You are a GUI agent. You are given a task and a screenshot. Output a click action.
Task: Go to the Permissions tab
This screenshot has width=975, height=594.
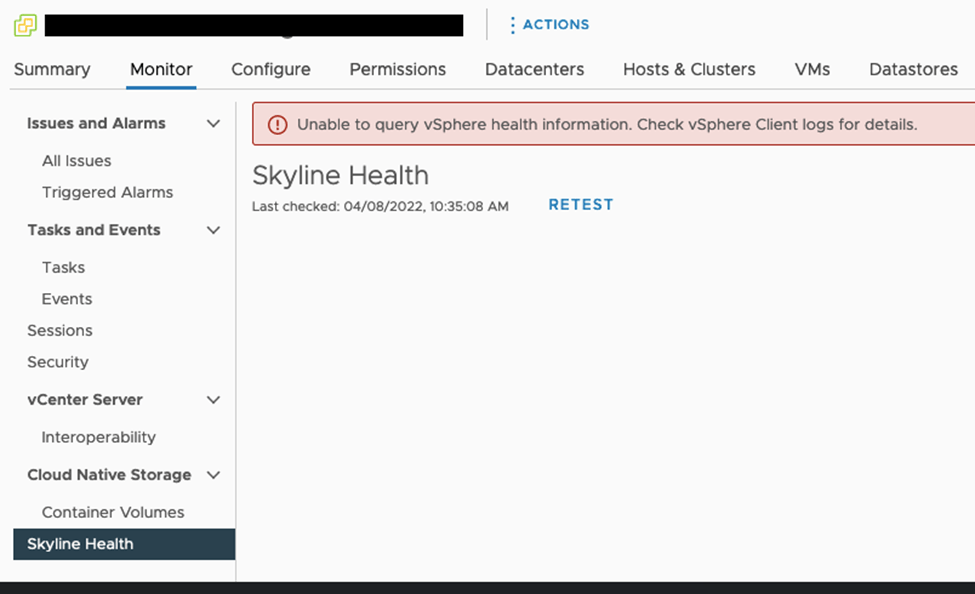click(397, 69)
